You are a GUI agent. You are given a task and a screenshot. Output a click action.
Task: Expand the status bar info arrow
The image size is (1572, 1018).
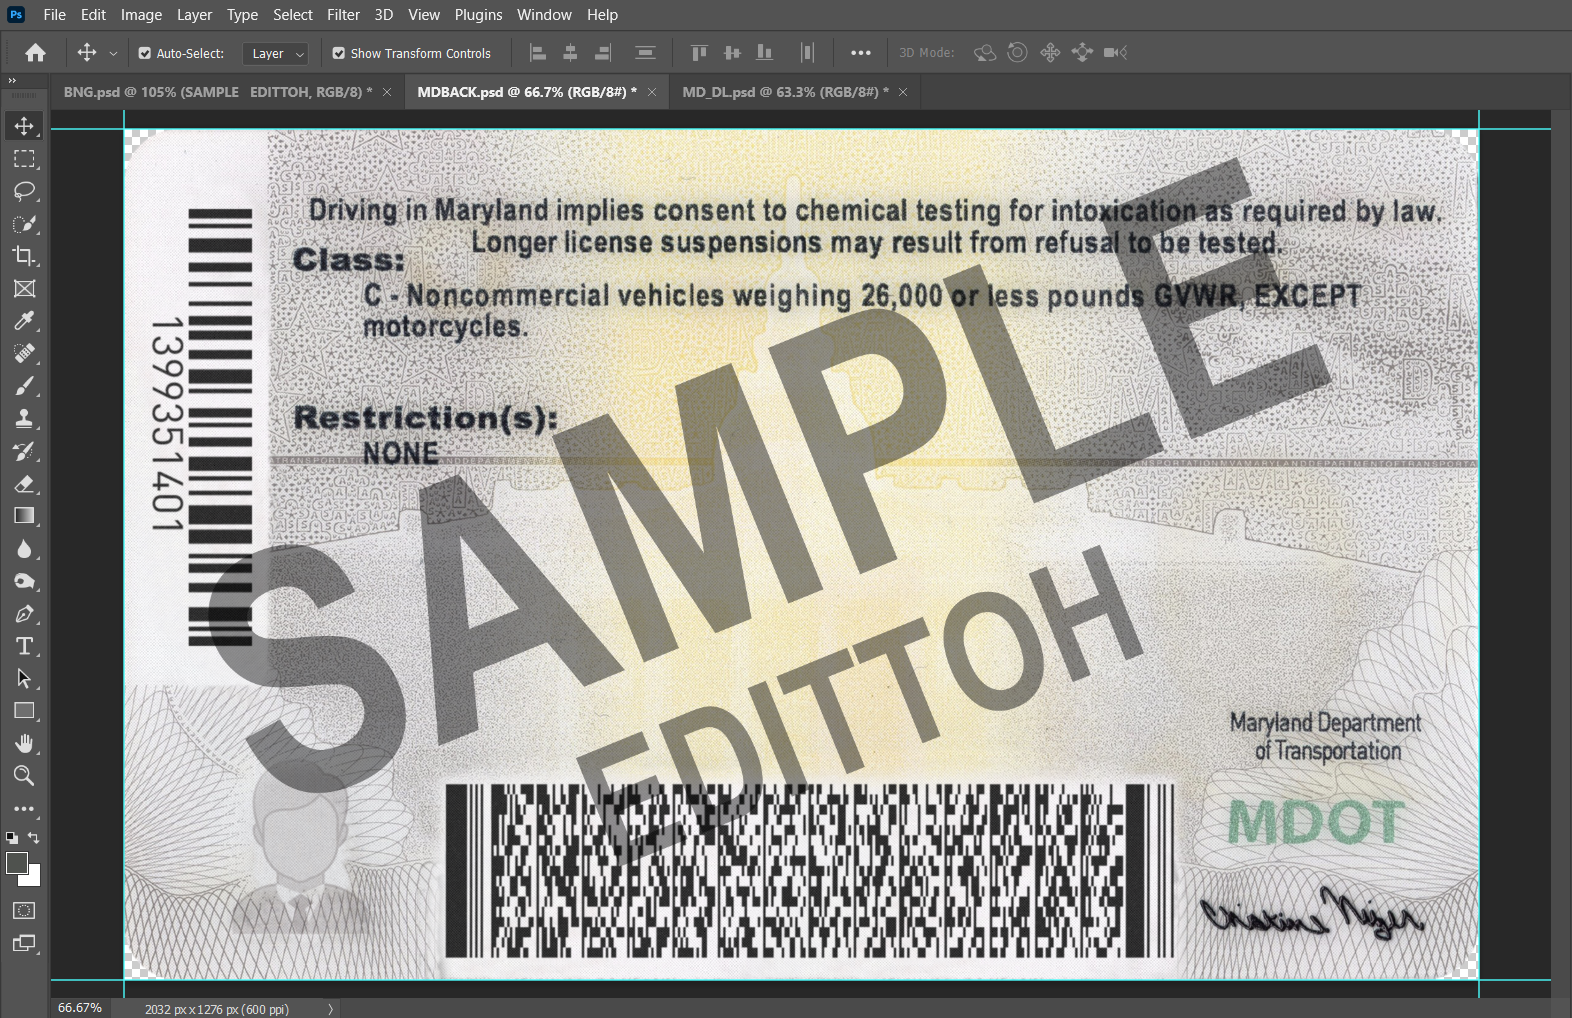(330, 1009)
